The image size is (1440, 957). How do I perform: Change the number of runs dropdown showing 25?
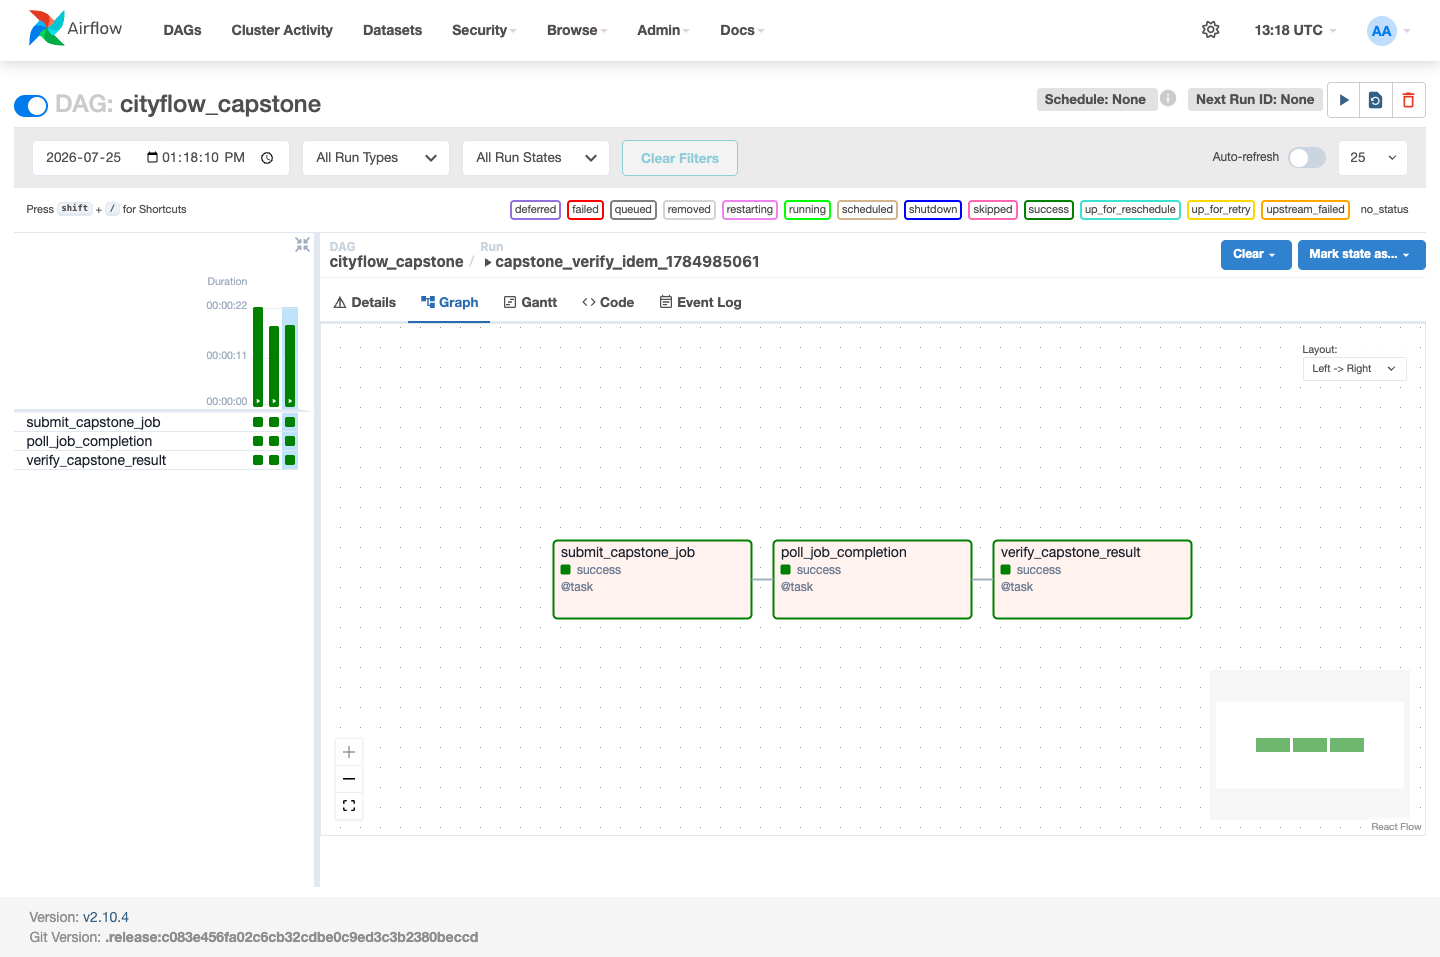point(1373,158)
